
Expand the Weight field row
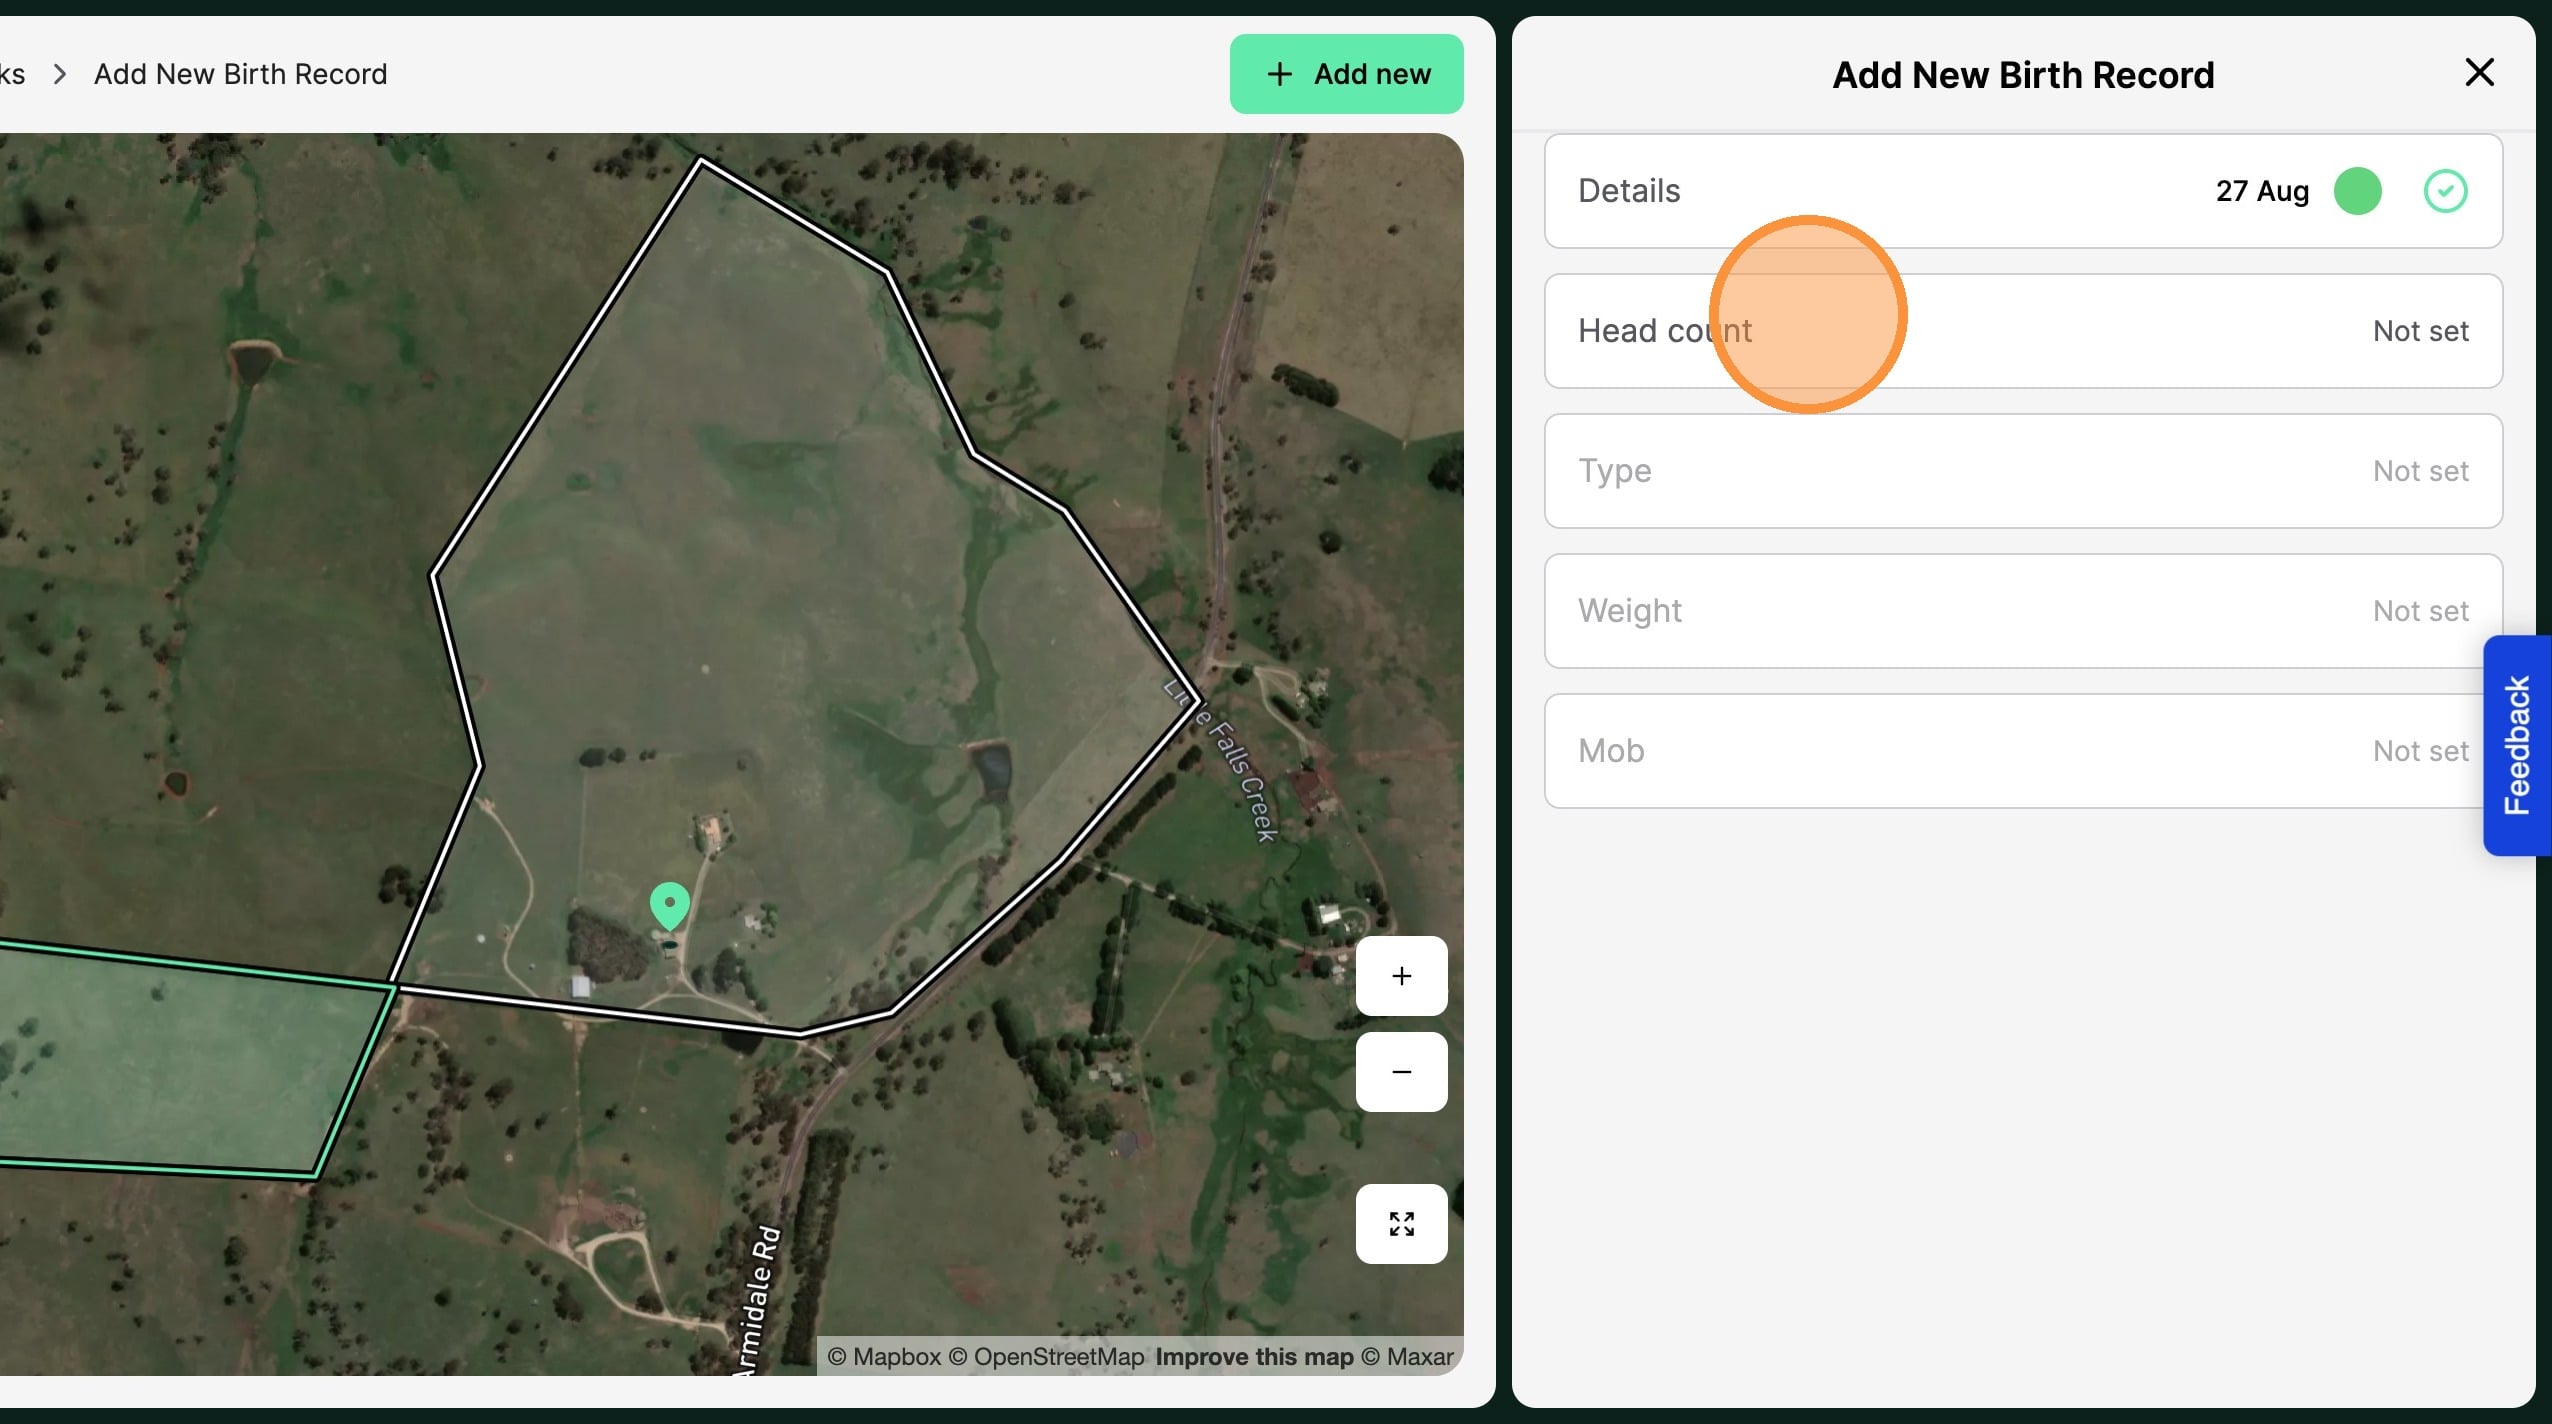pyautogui.click(x=2022, y=611)
